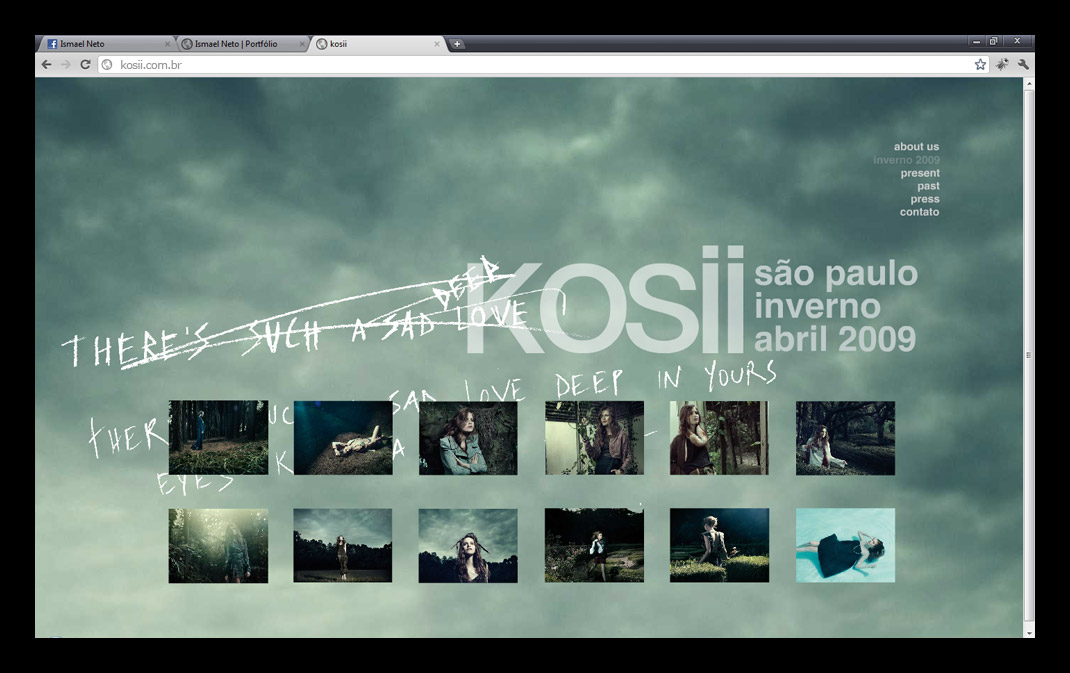The image size is (1070, 673).
Task: Click the browser back arrow
Action: [x=46, y=65]
